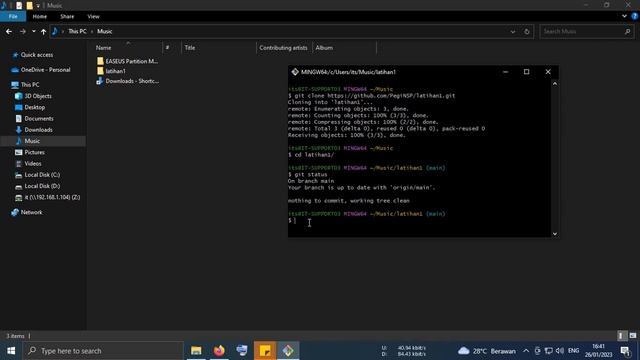Go back with the Back arrow
The width and height of the screenshot is (640, 360).
coord(9,31)
